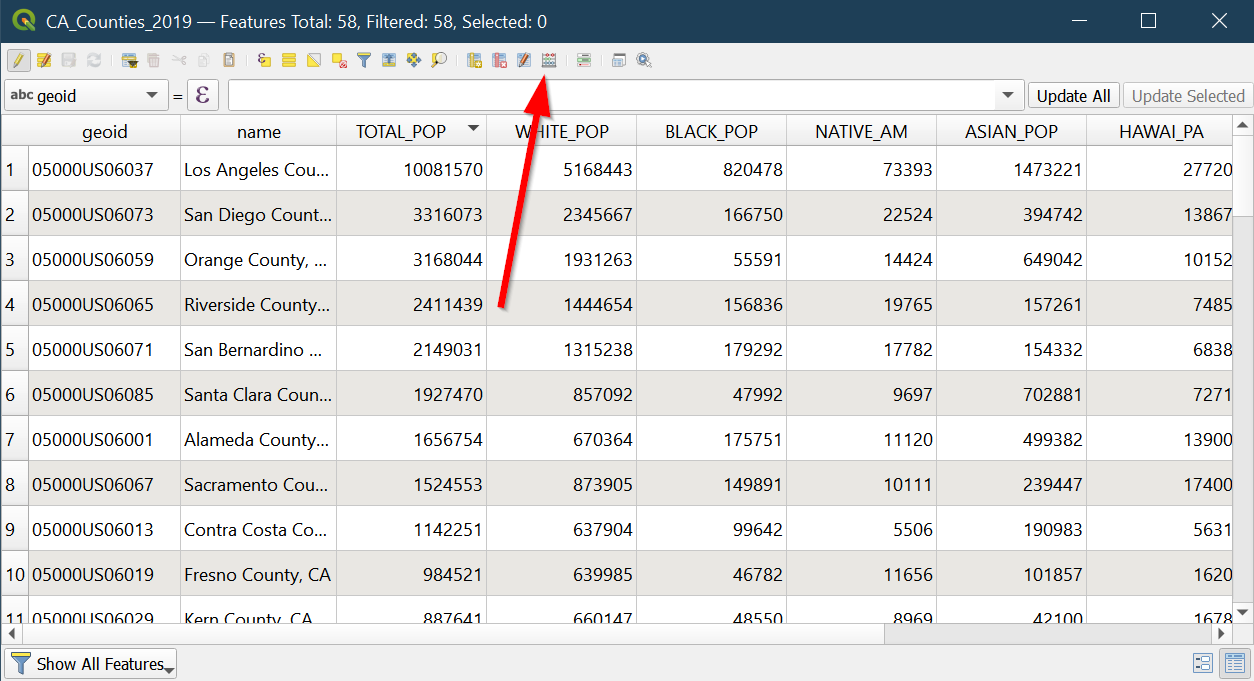Image resolution: width=1254 pixels, height=681 pixels.
Task: Toggle editing mode with the pencil icon
Action: click(x=18, y=60)
